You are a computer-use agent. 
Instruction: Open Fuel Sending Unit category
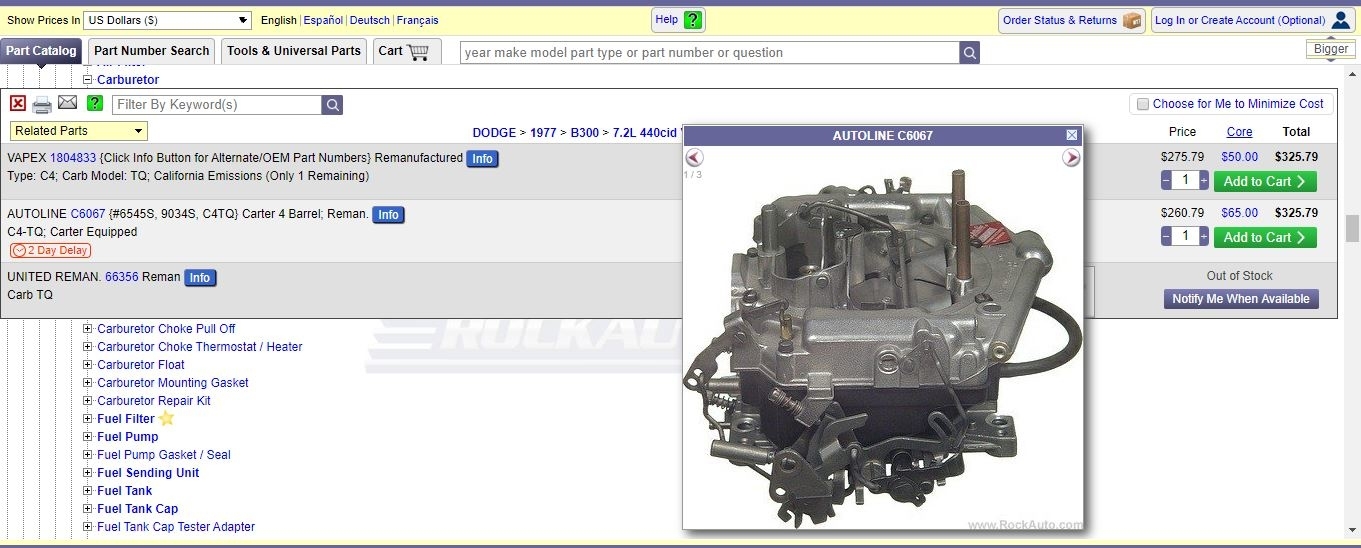[x=148, y=473]
